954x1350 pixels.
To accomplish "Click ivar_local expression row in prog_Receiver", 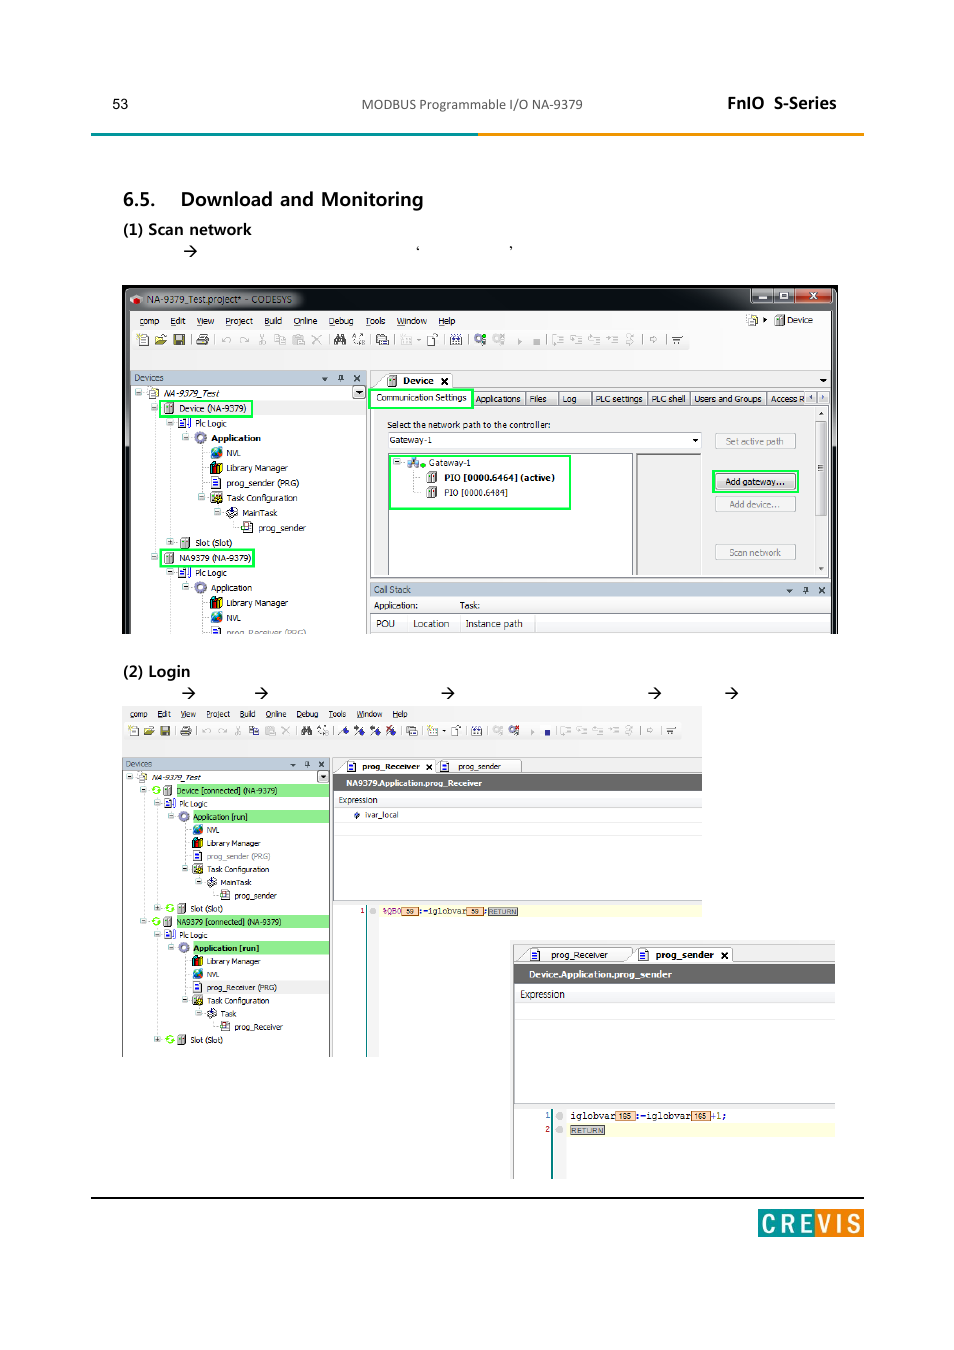I will [x=381, y=815].
